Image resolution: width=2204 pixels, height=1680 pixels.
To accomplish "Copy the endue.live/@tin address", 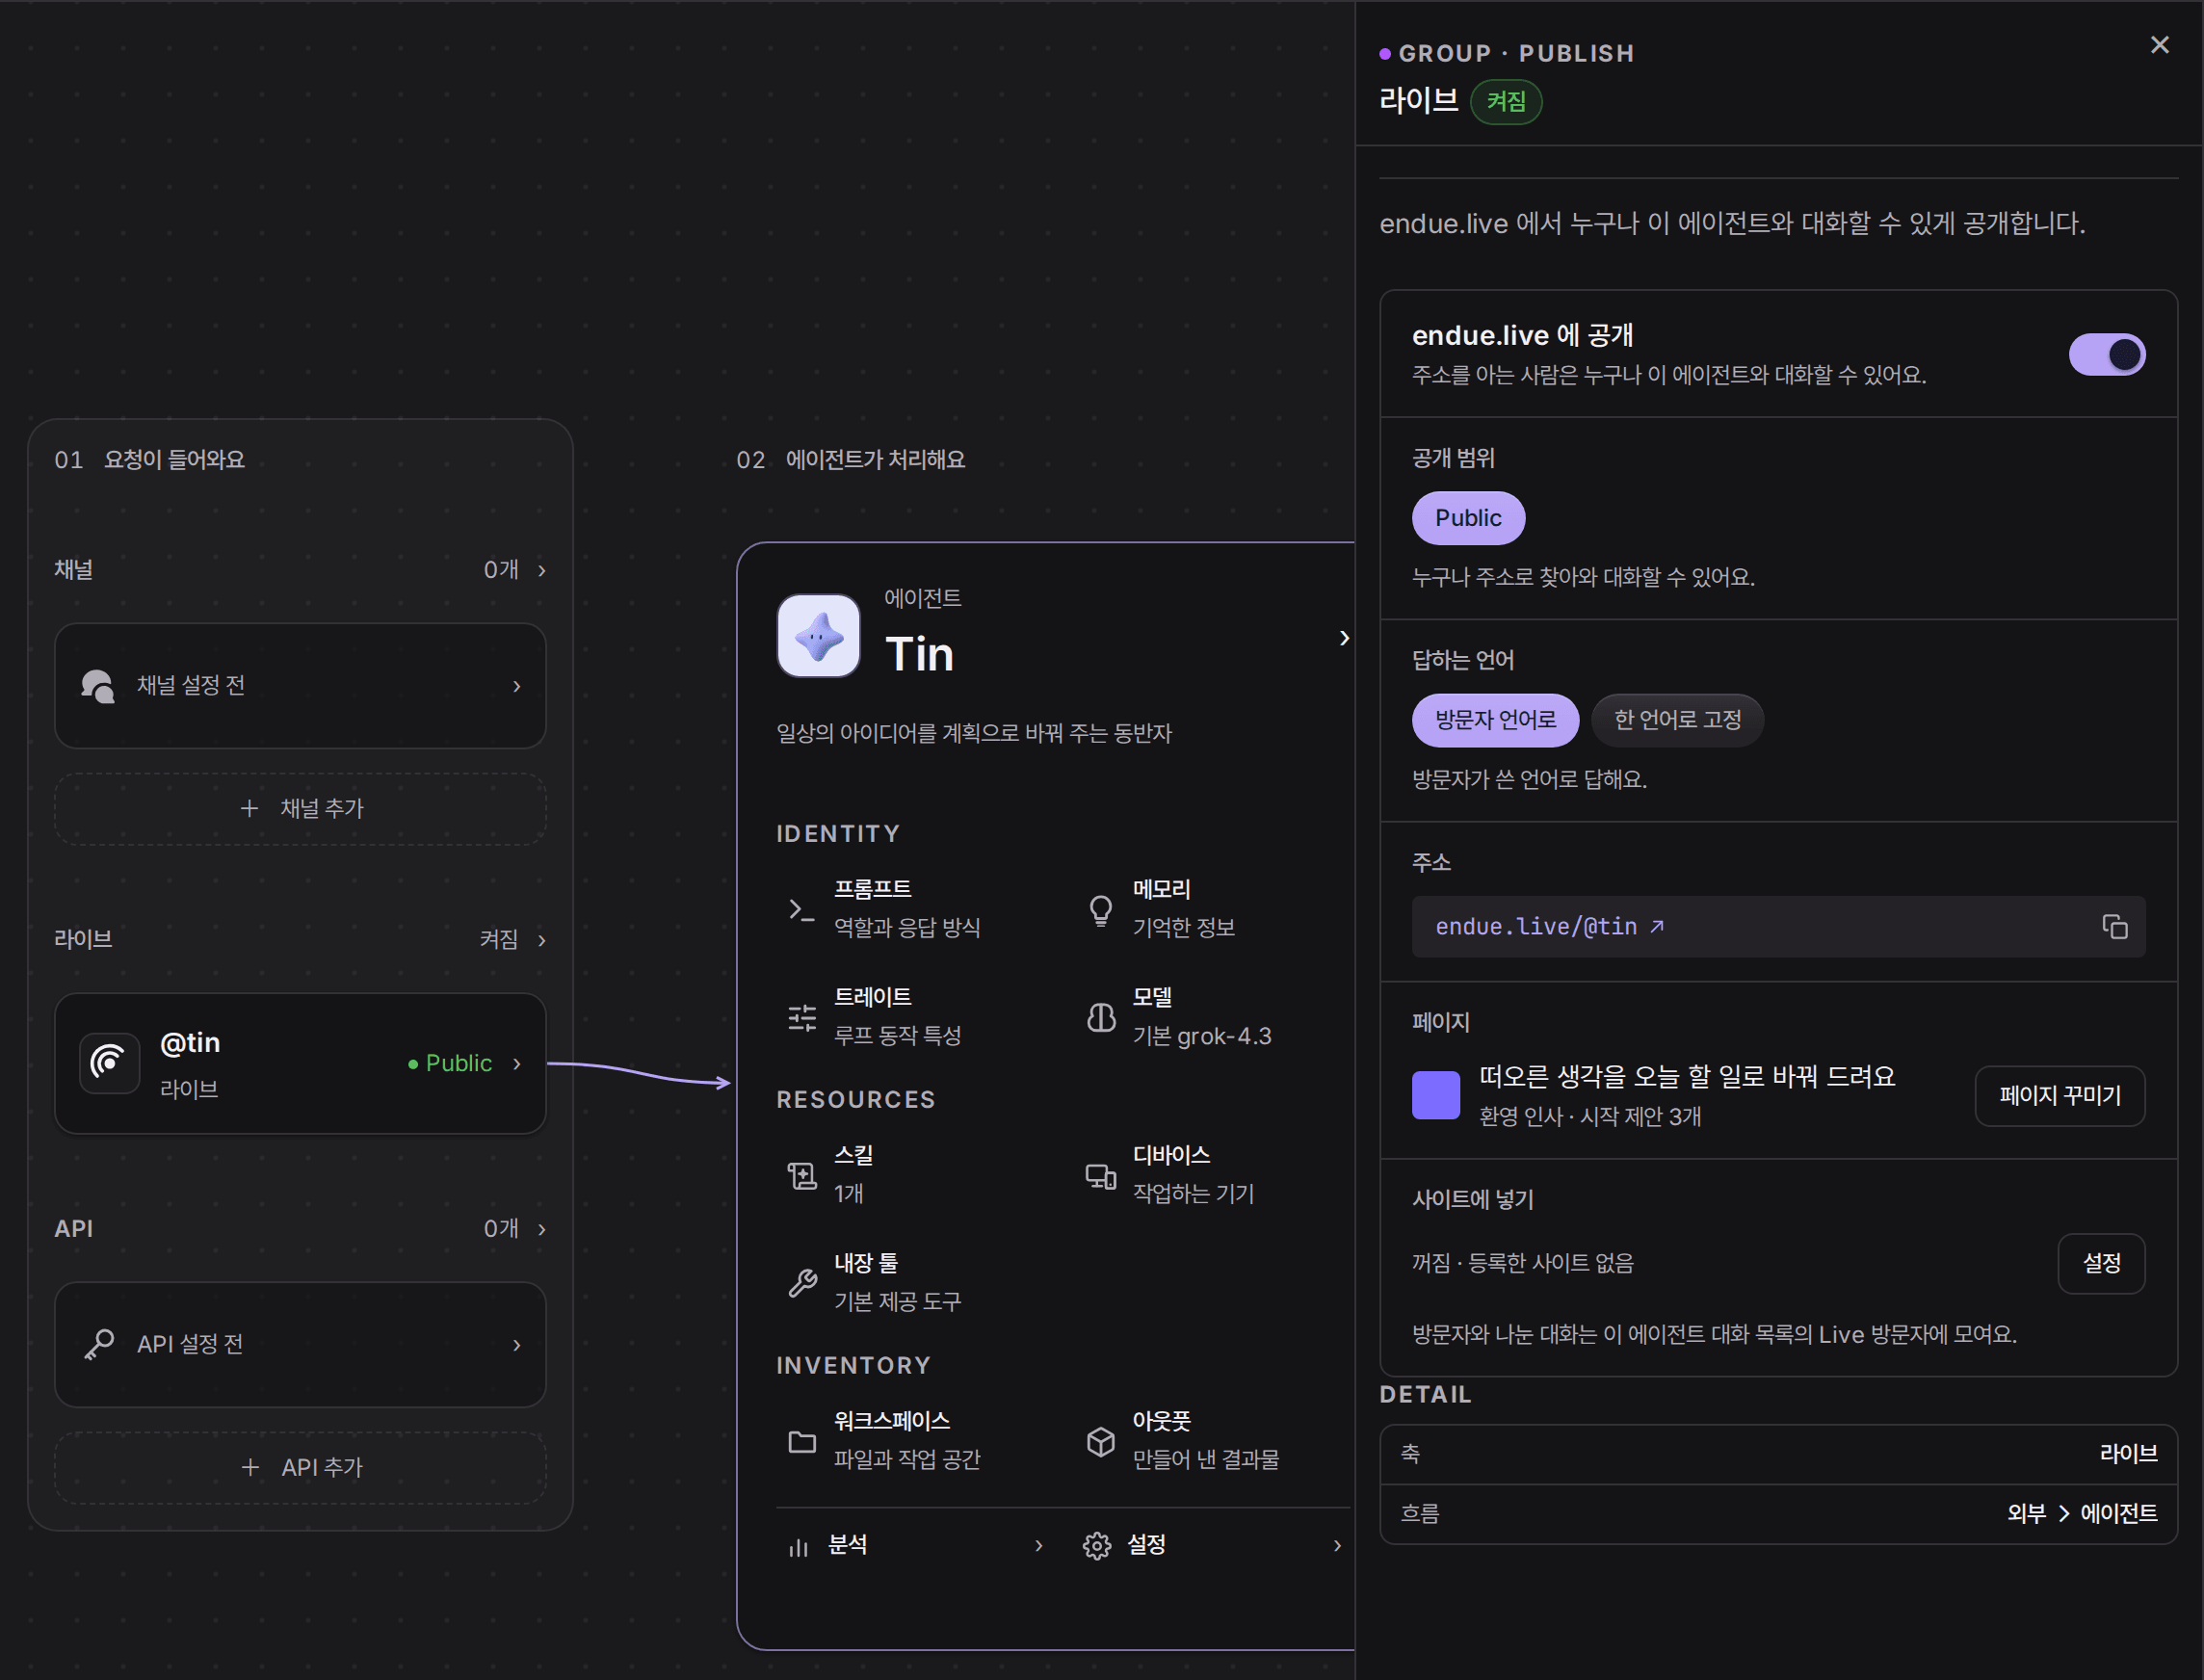I will (2114, 927).
